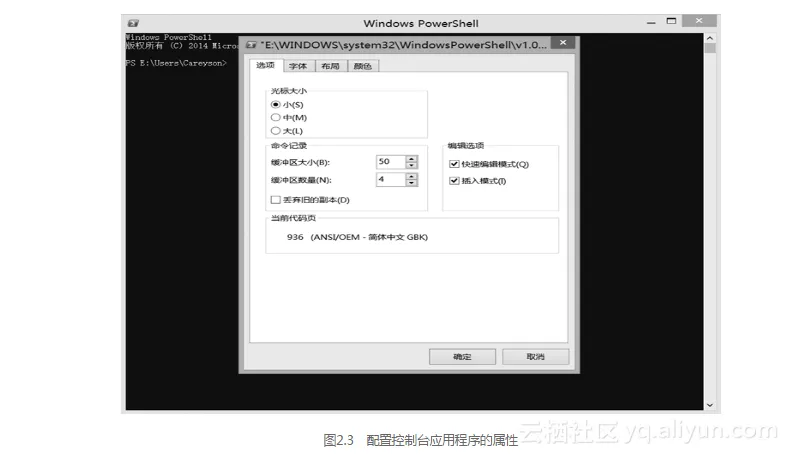Screen dimensions: 789x455
Task: Increase buffer count with the up arrow
Action: click(x=412, y=177)
